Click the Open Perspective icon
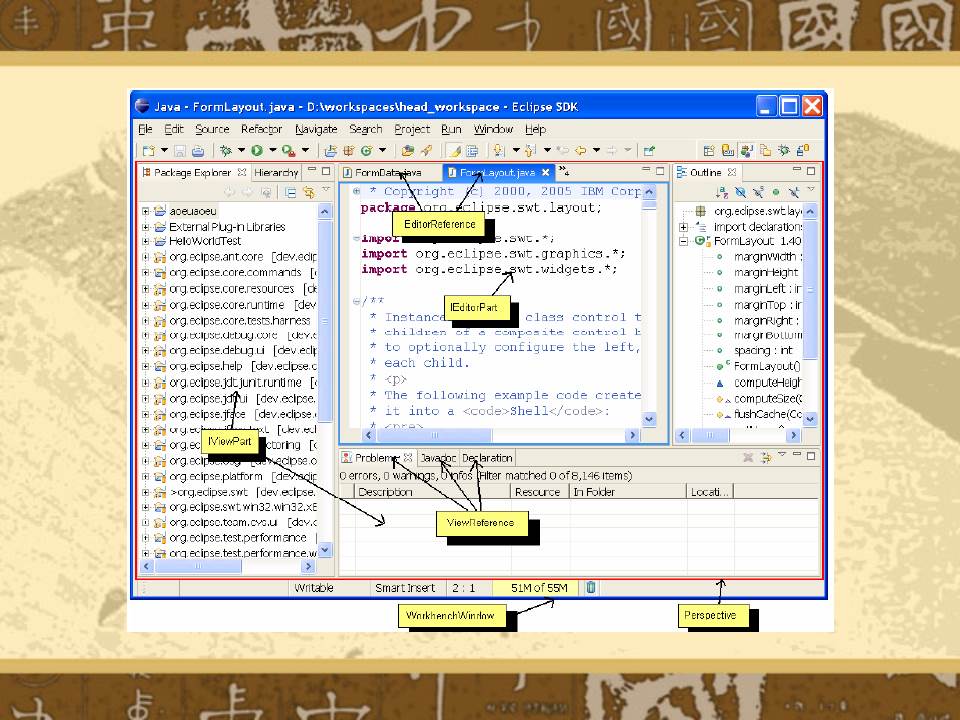Image resolution: width=960 pixels, height=720 pixels. (709, 151)
